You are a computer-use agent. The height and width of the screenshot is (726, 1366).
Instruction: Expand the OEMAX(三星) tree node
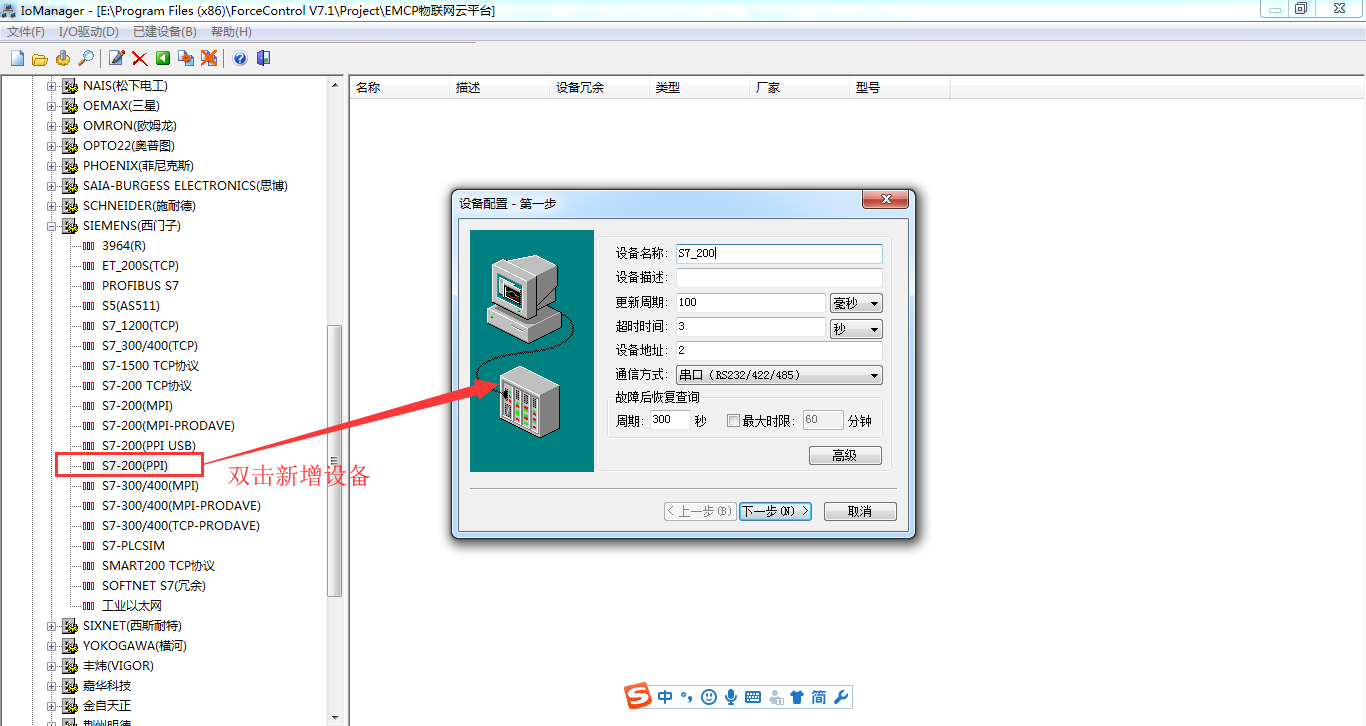(x=52, y=106)
